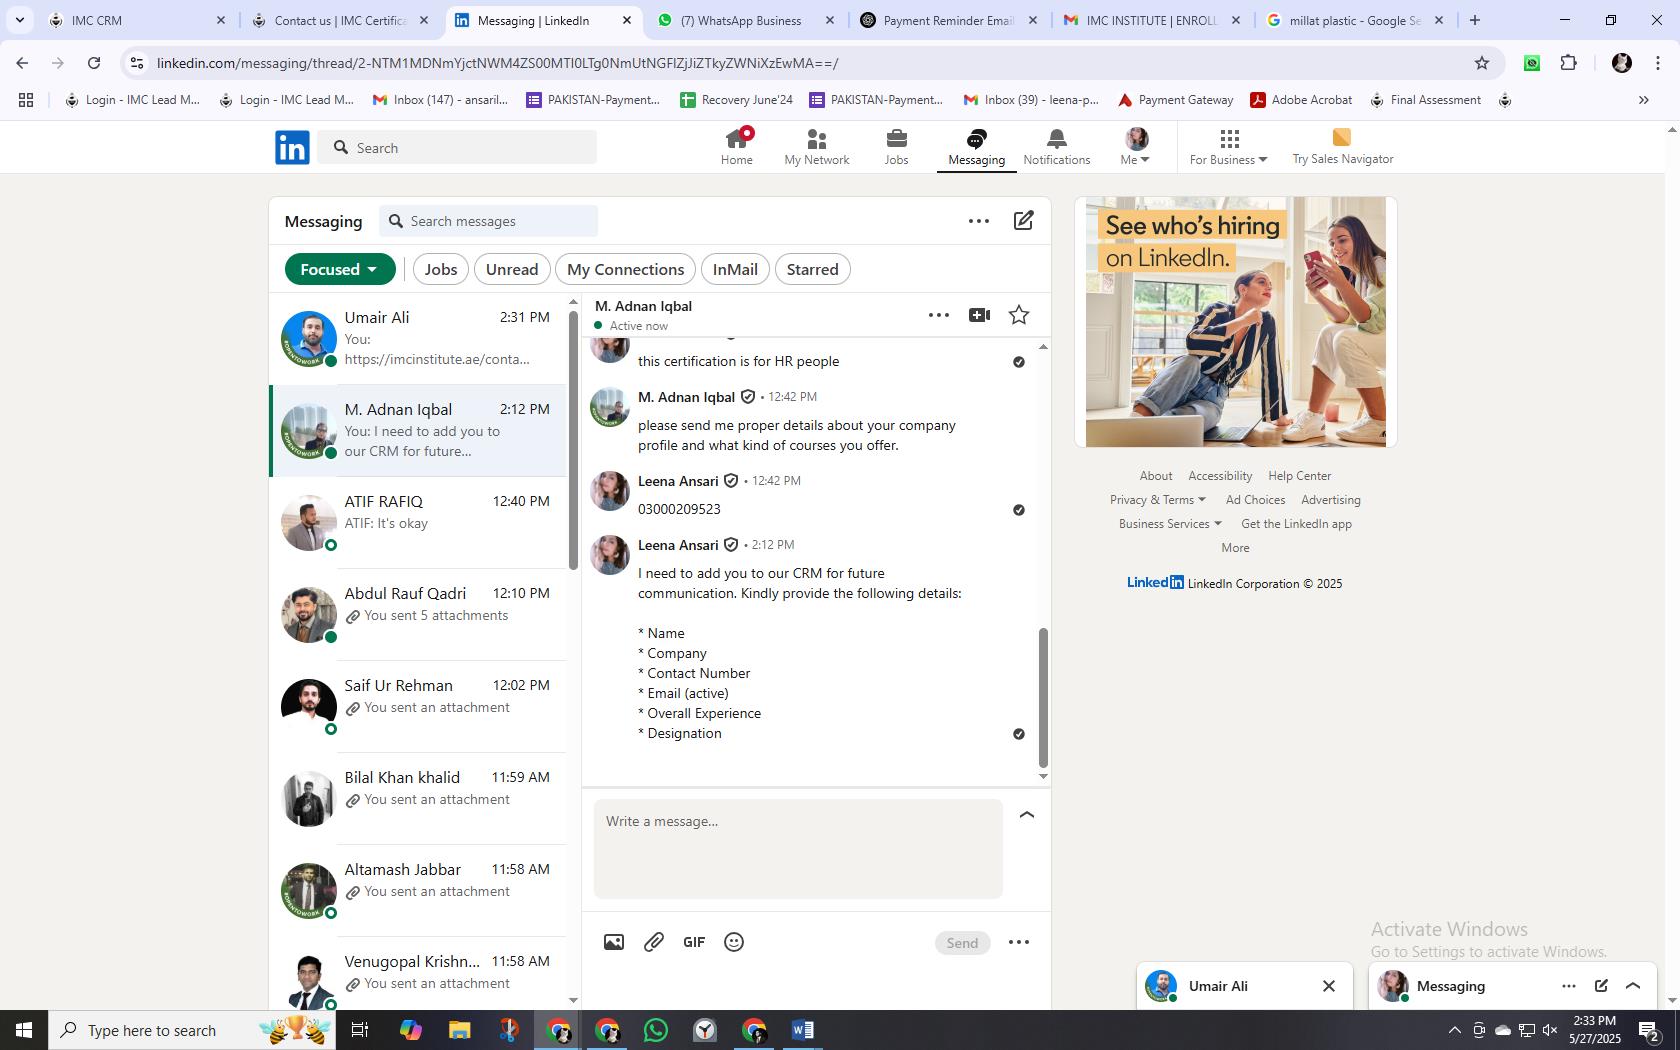Click the Send button
1680x1050 pixels.
click(x=962, y=943)
